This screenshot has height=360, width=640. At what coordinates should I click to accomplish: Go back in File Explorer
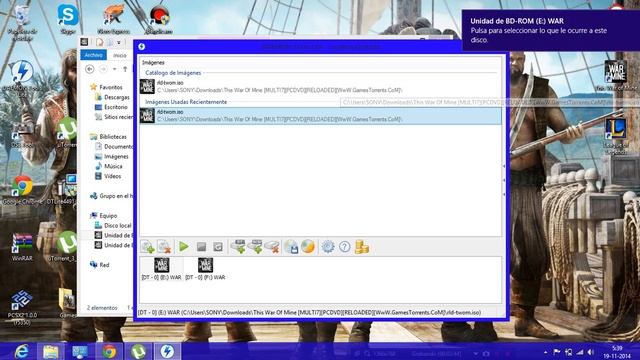(x=90, y=69)
